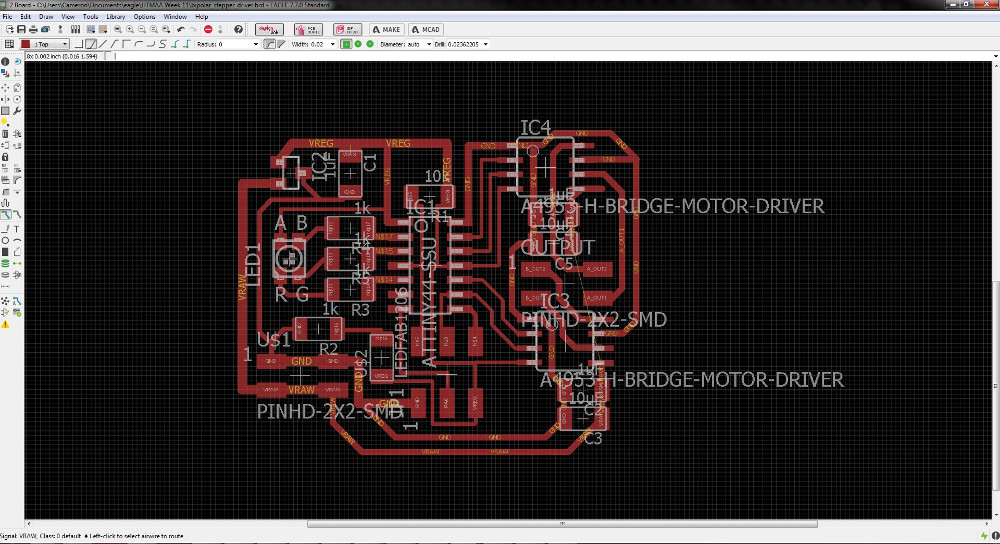This screenshot has height=544, width=1000.
Task: Open the Width dropdown
Action: click(x=332, y=45)
